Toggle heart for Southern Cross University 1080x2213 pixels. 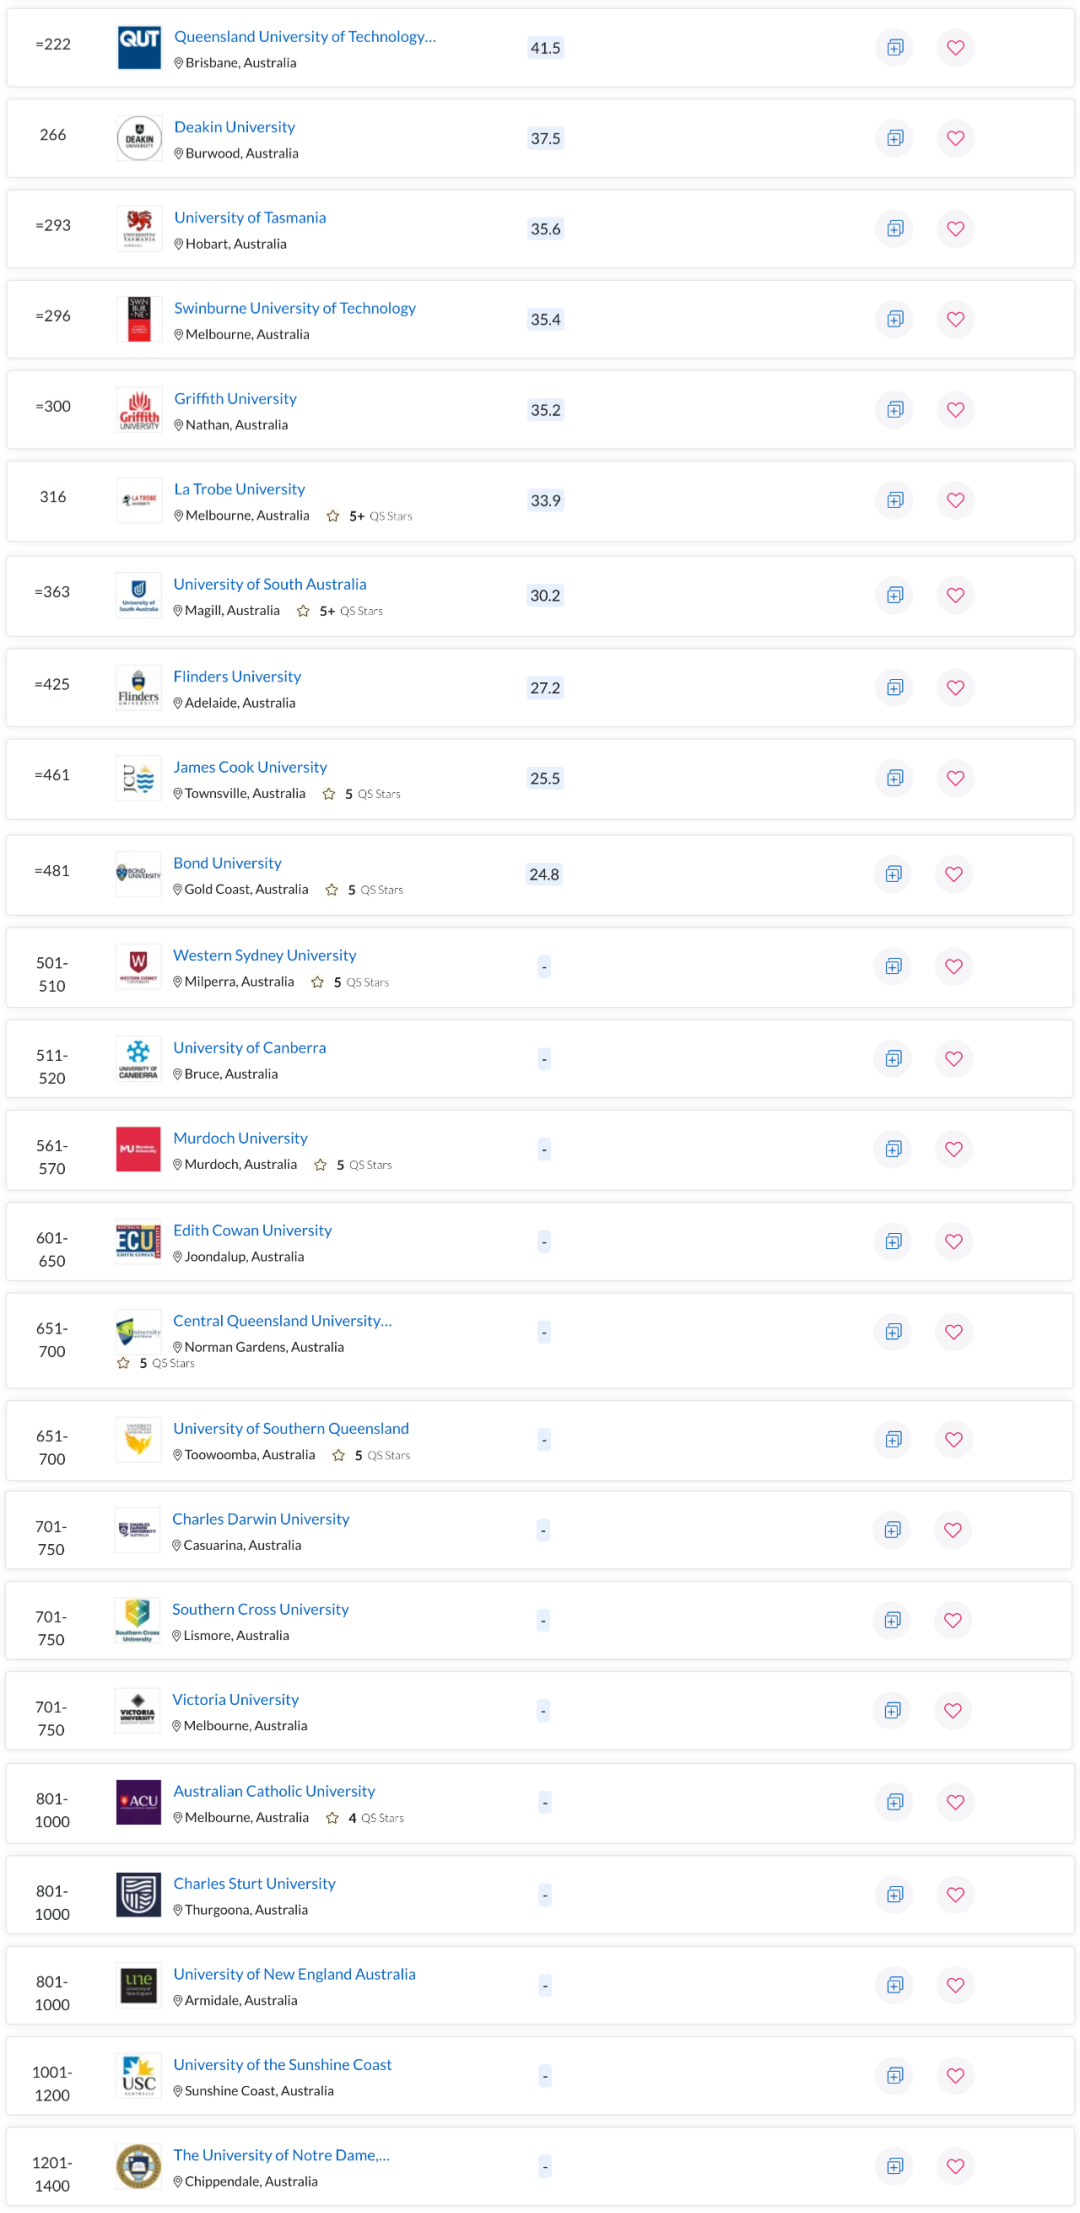coord(953,1620)
